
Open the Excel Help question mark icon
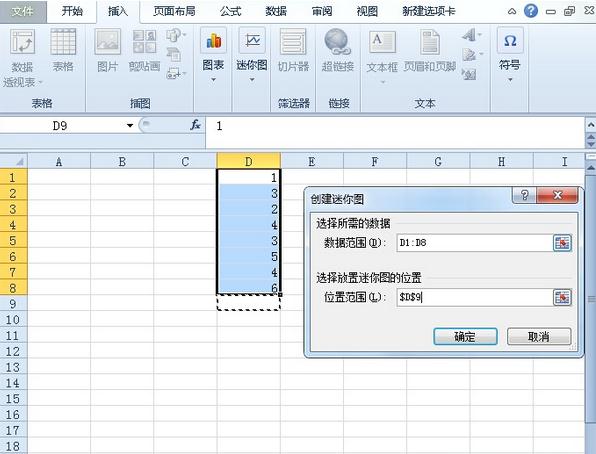coord(531,11)
